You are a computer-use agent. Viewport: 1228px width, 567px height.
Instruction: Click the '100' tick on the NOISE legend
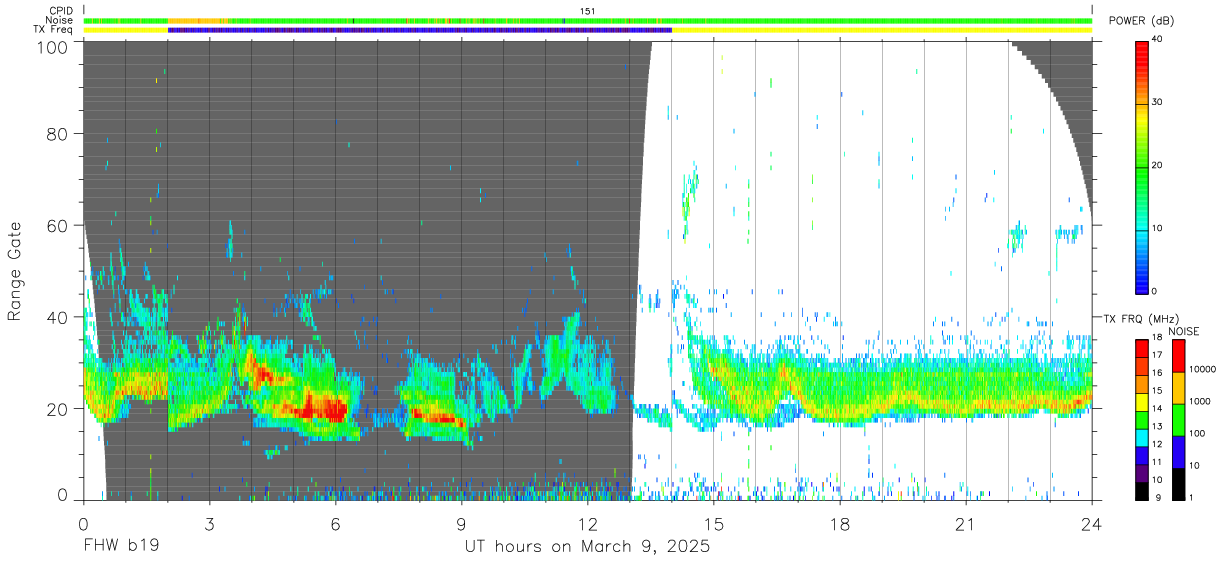[x=1197, y=433]
